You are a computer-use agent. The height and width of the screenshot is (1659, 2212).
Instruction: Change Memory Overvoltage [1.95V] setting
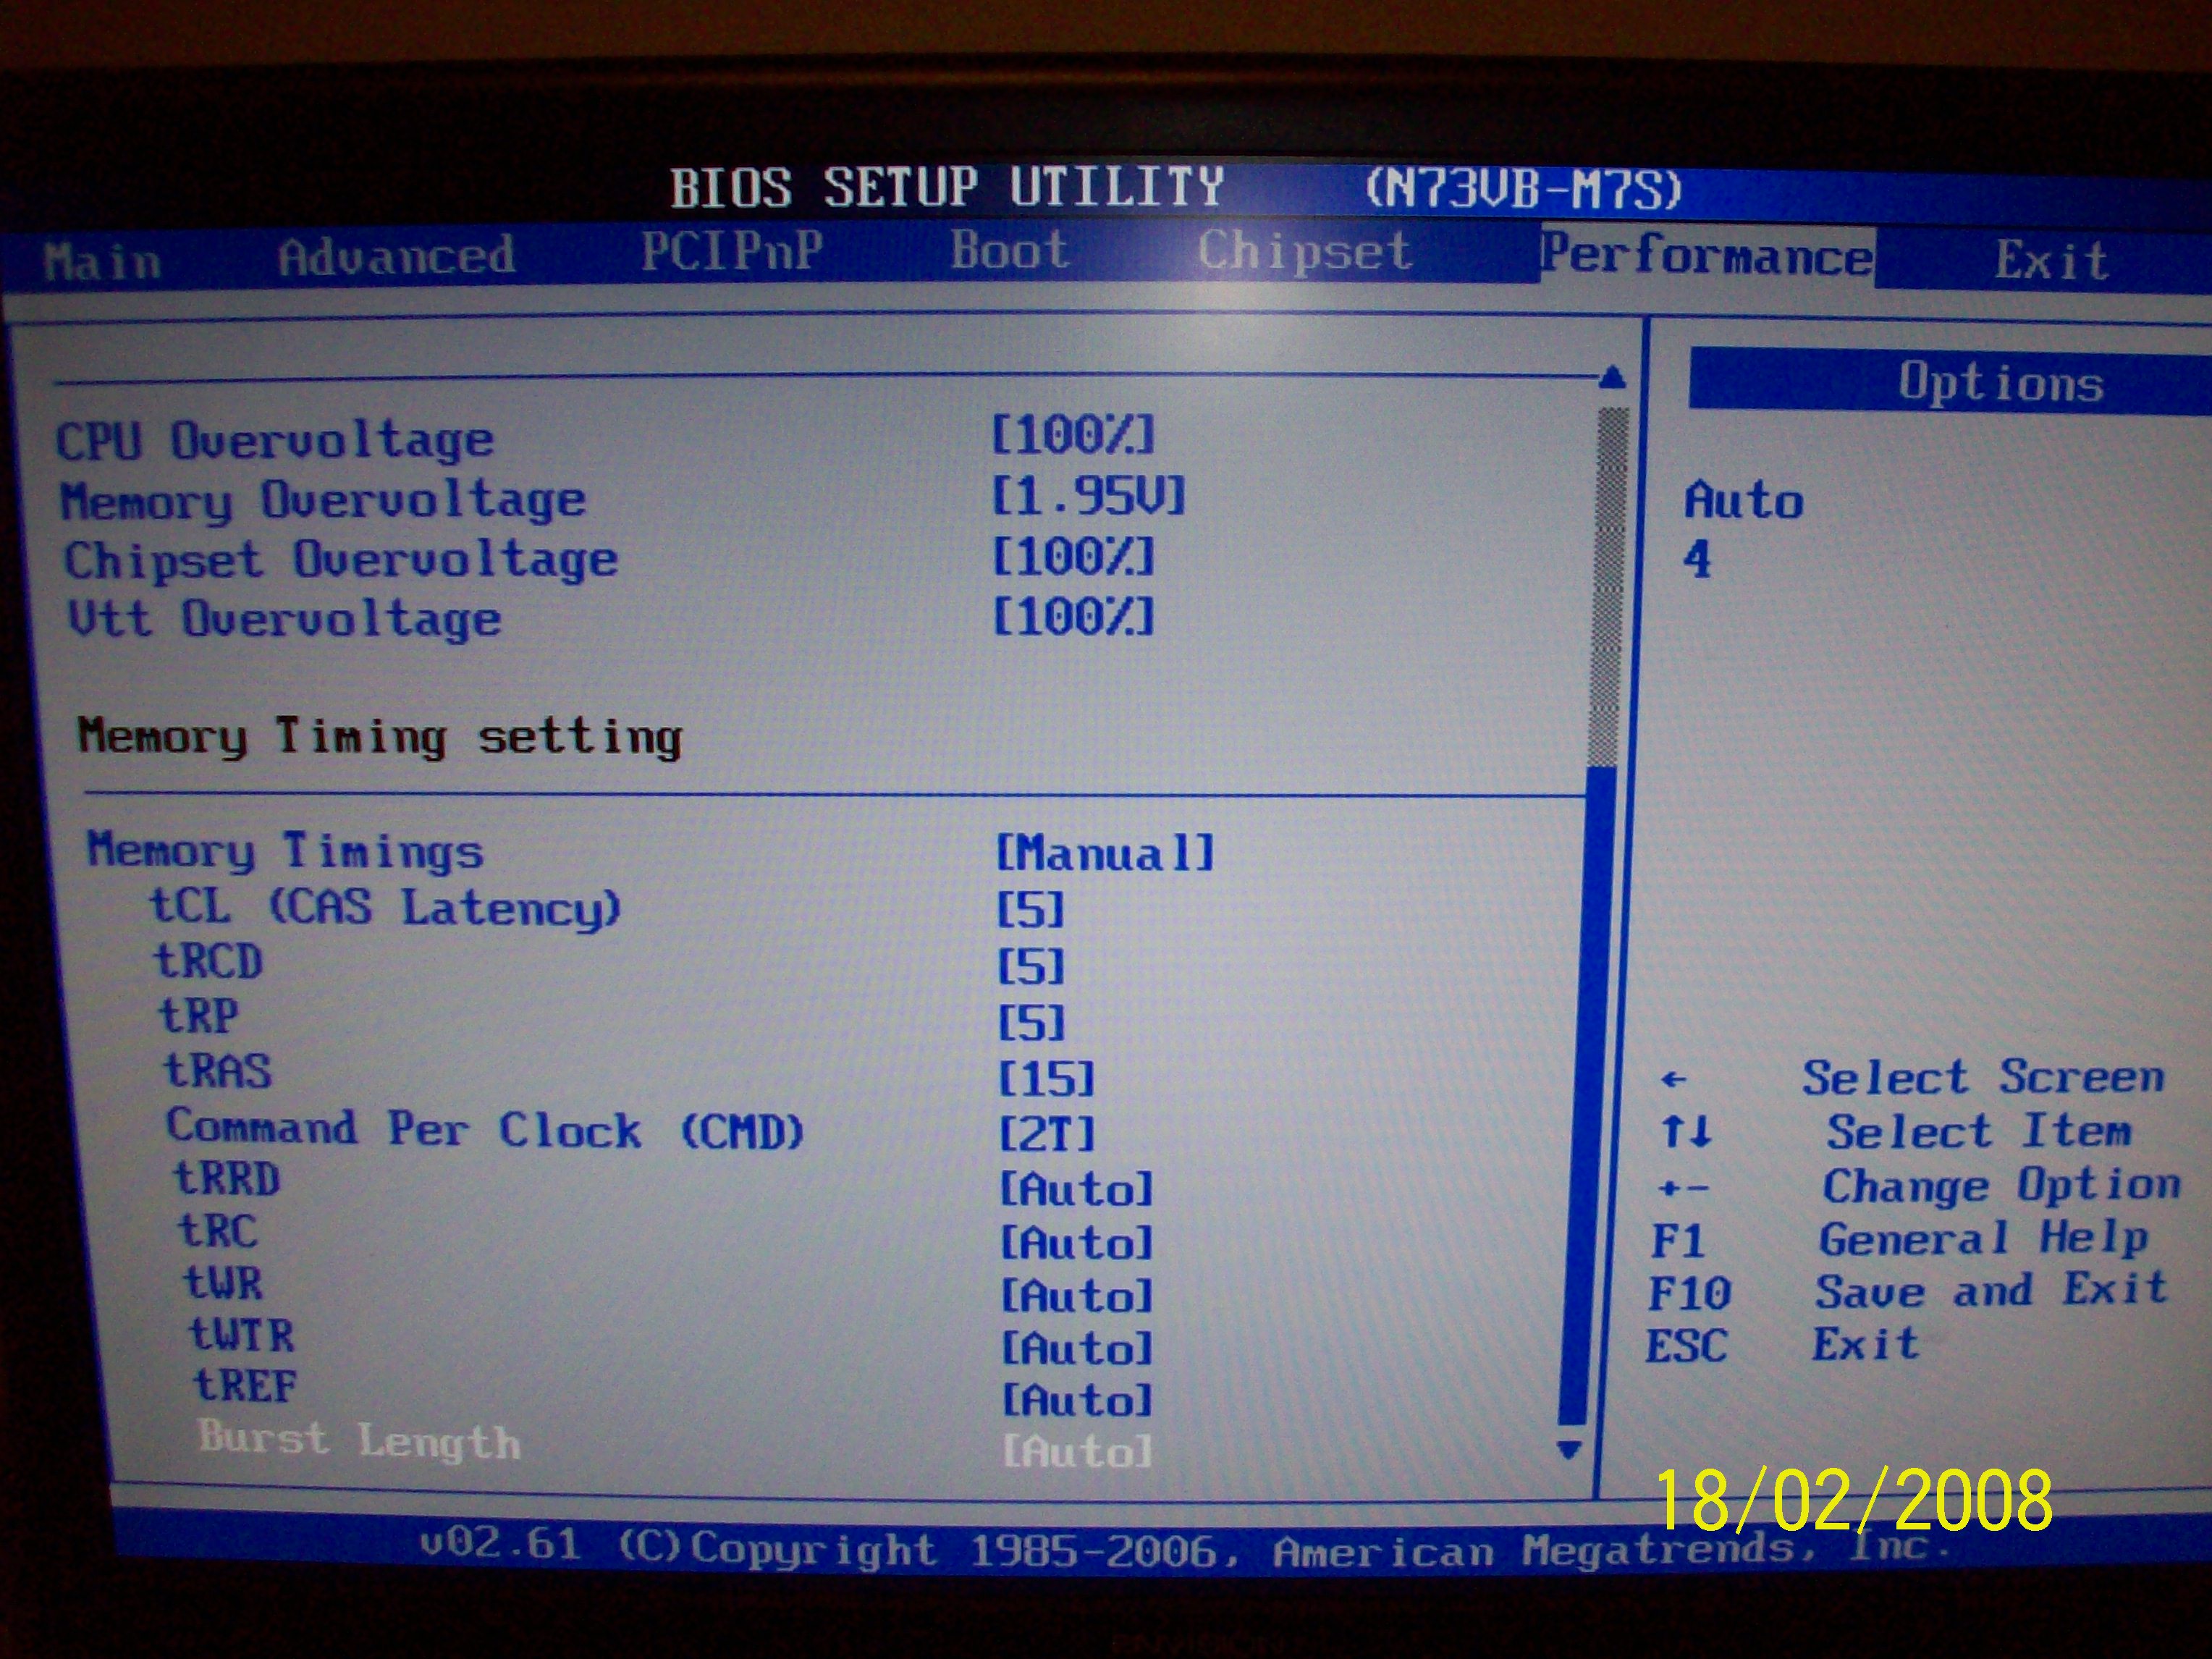pyautogui.click(x=1088, y=496)
